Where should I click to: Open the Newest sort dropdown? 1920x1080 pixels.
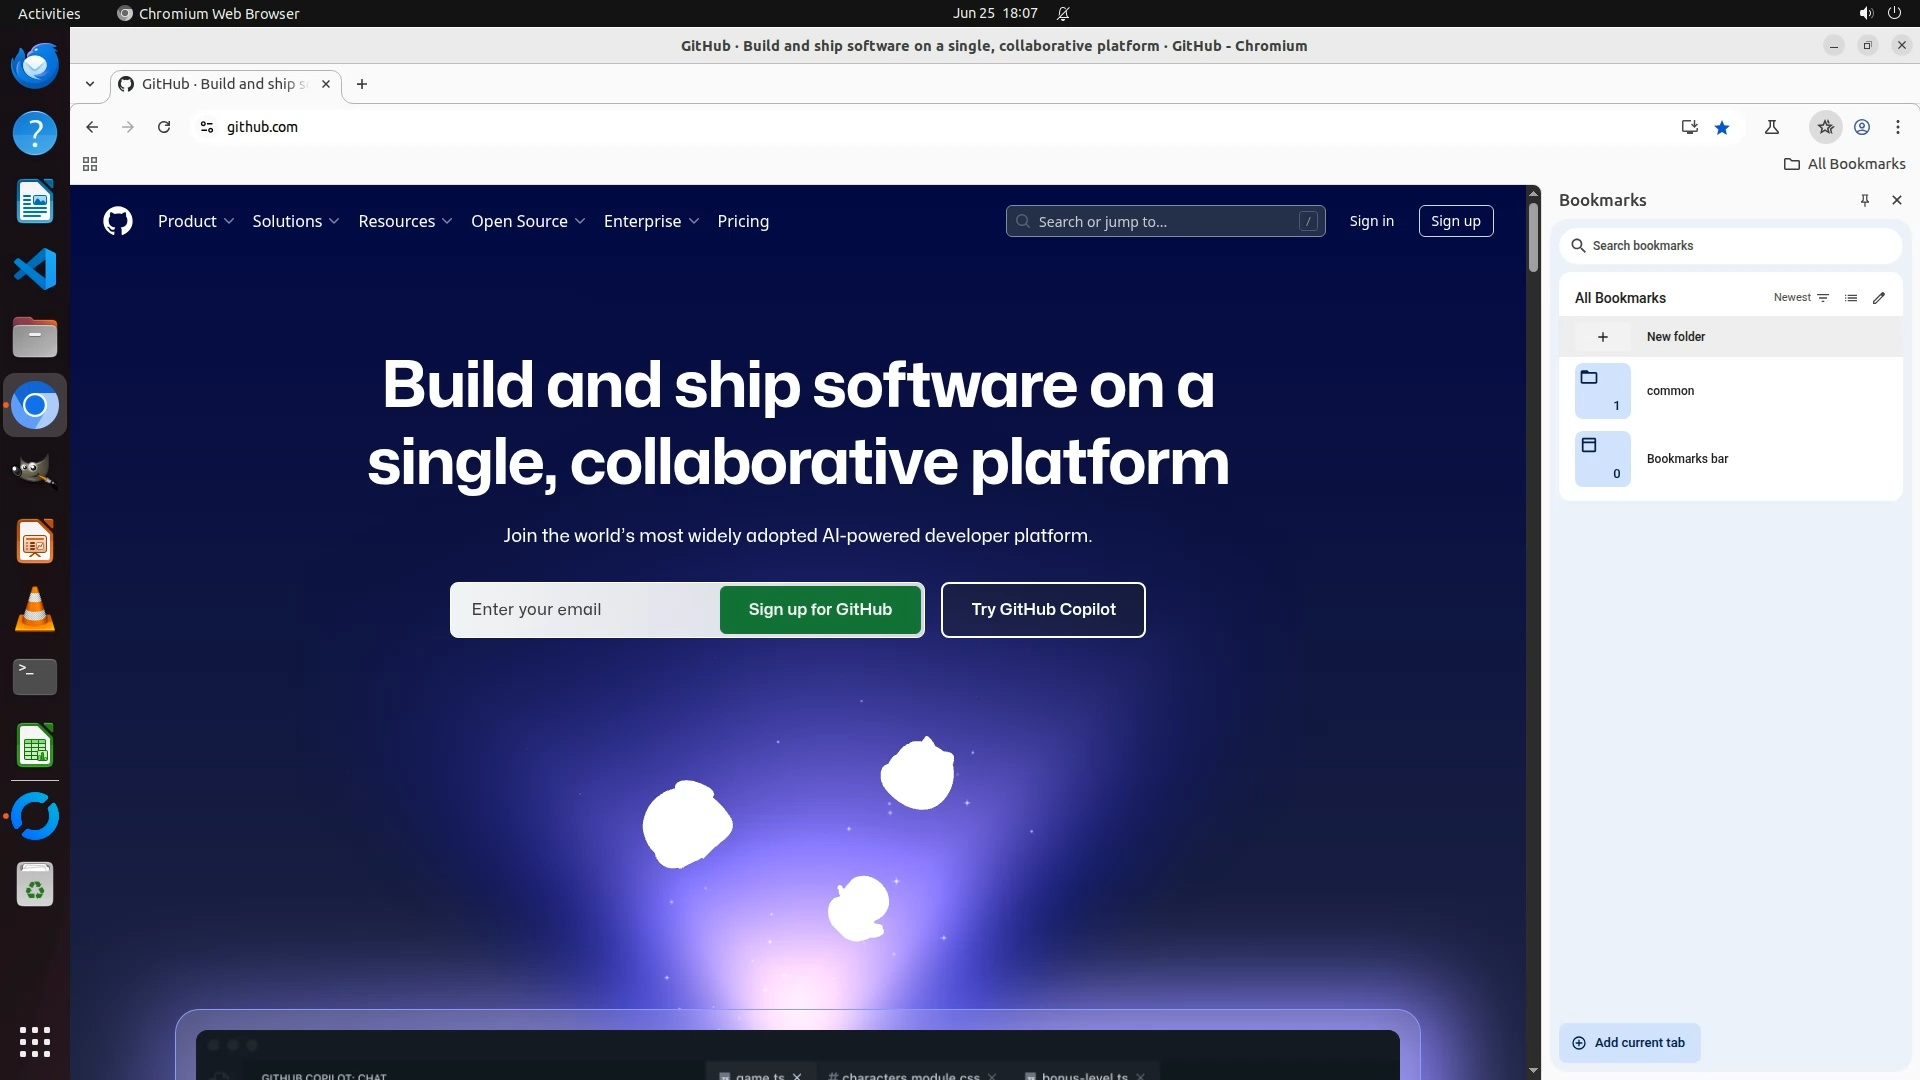[x=1801, y=298]
